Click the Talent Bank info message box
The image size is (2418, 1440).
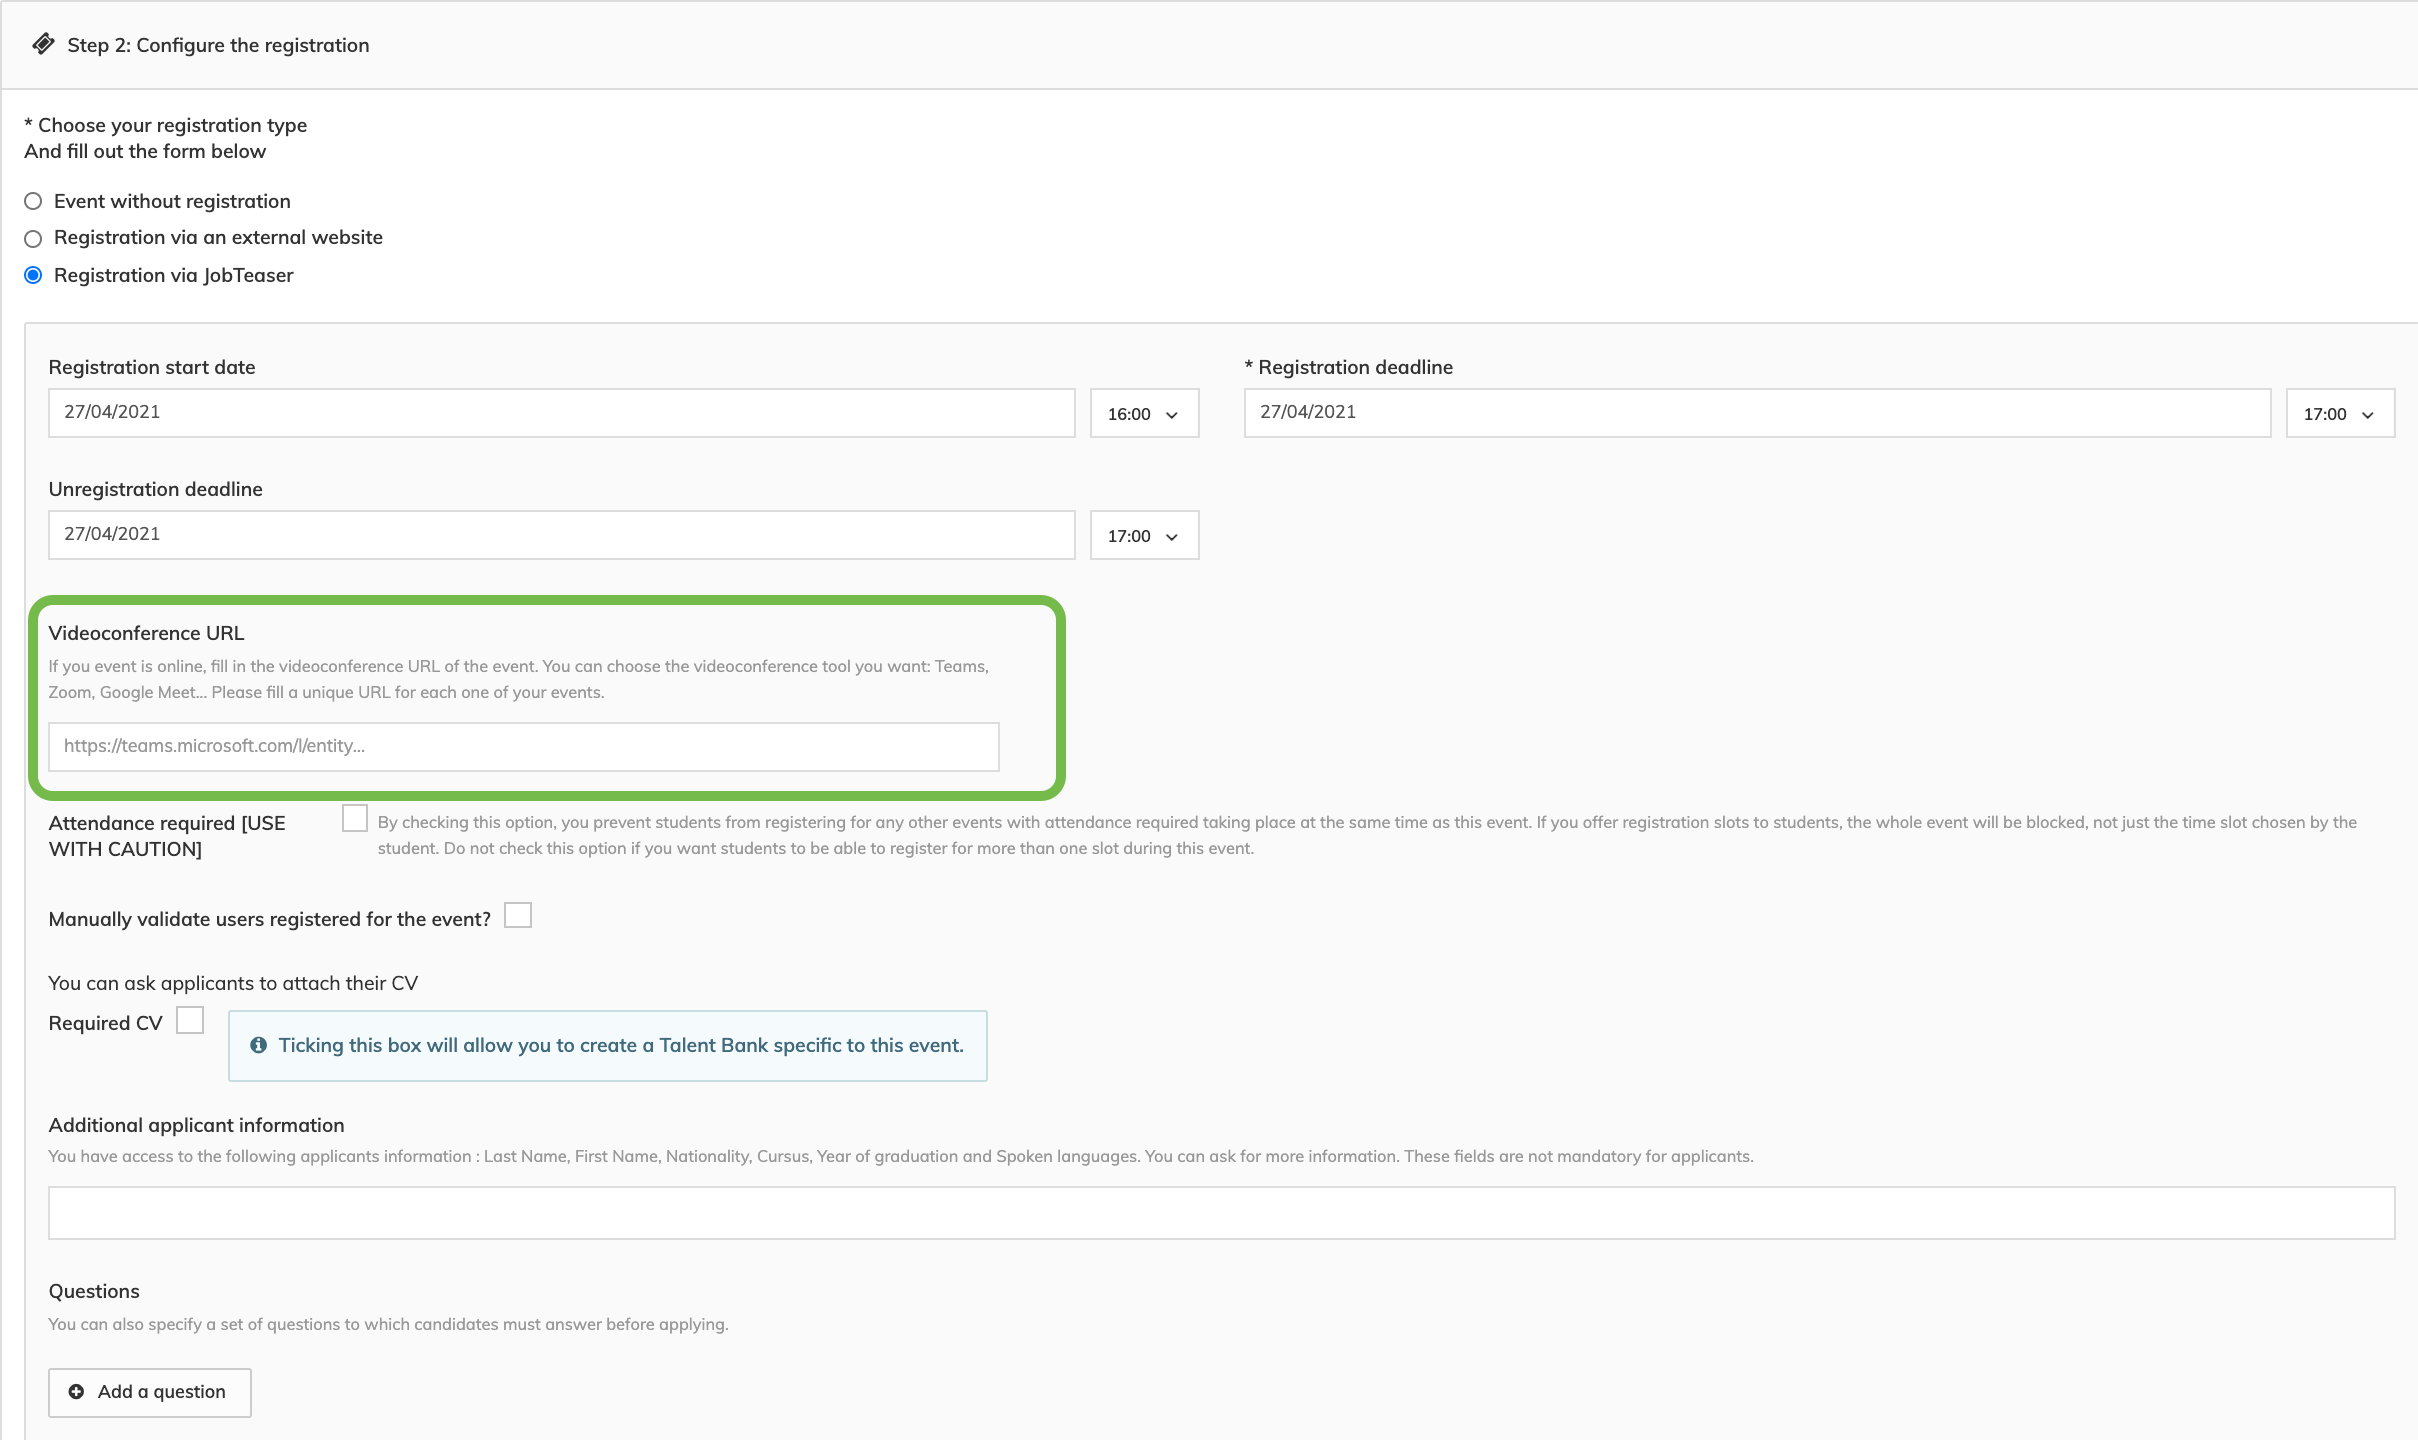(608, 1045)
